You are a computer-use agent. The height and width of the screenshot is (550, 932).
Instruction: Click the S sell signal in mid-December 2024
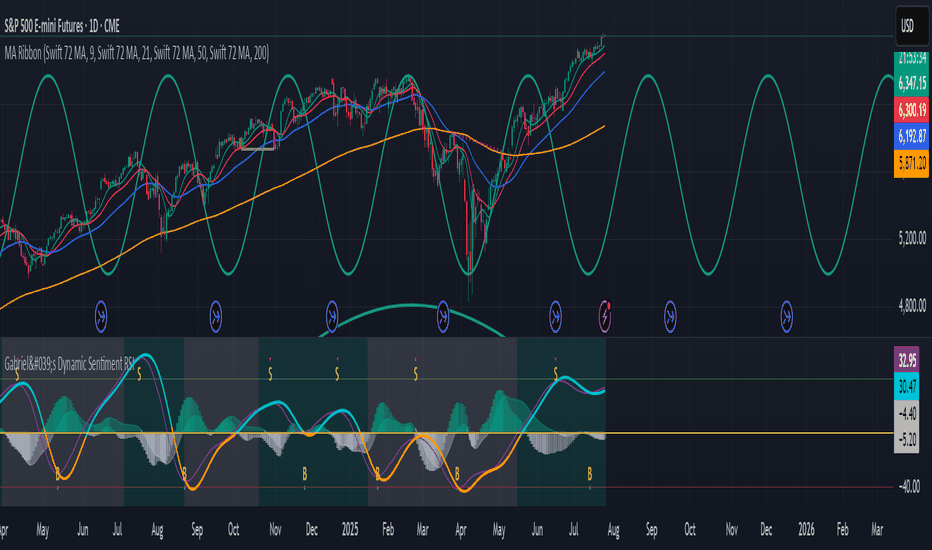click(337, 374)
